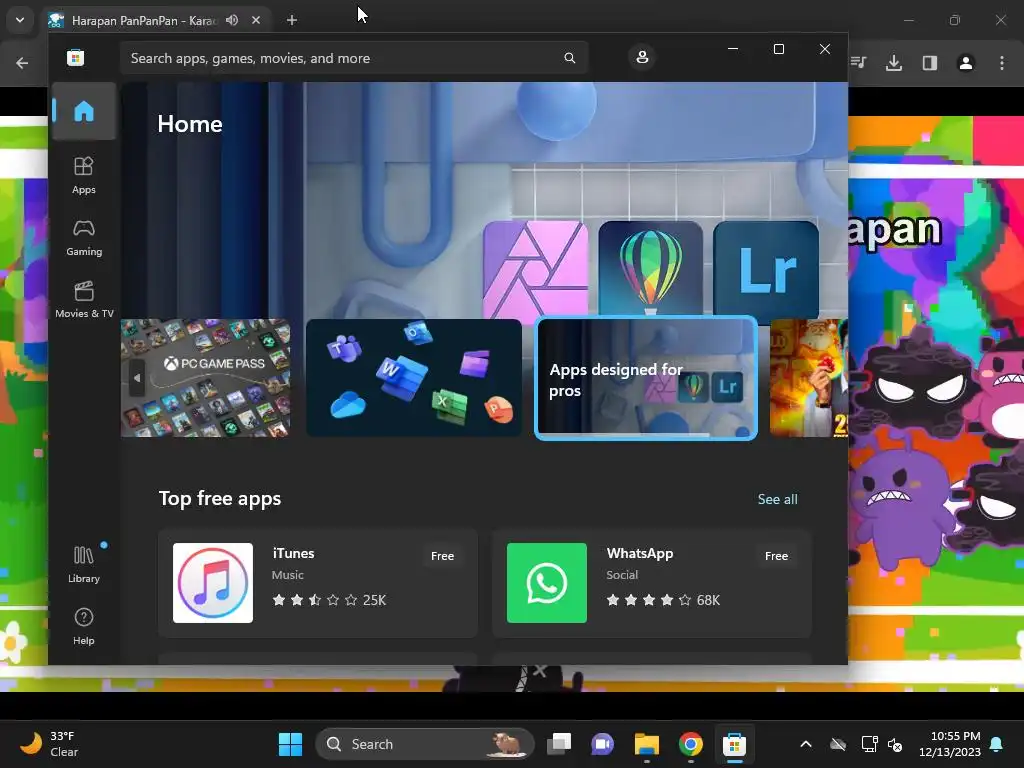The width and height of the screenshot is (1024, 768).
Task: Go to previous carousel slide arrow
Action: (136, 377)
